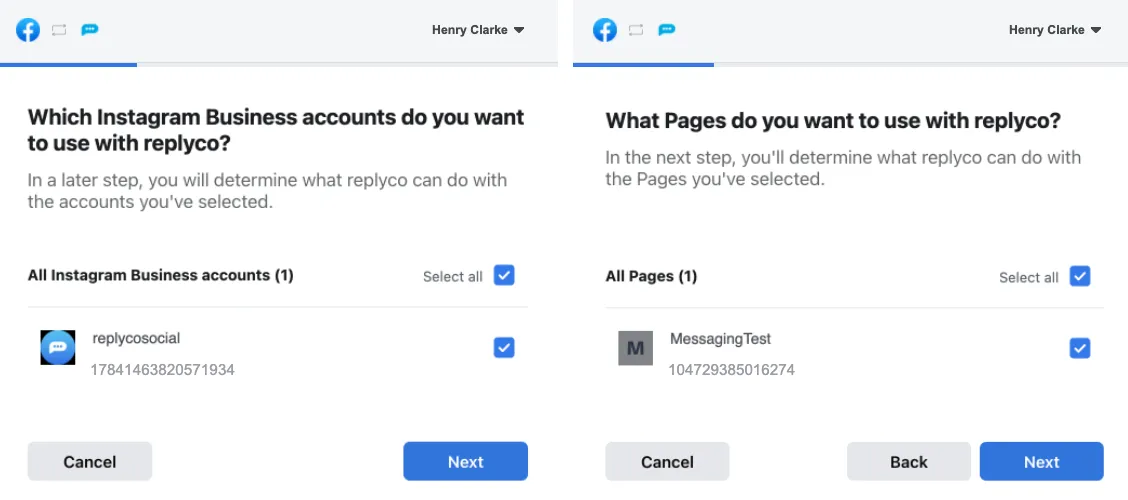Image resolution: width=1128 pixels, height=500 pixels.
Task: Click Facebook logo in Pages dialog
Action: [605, 29]
